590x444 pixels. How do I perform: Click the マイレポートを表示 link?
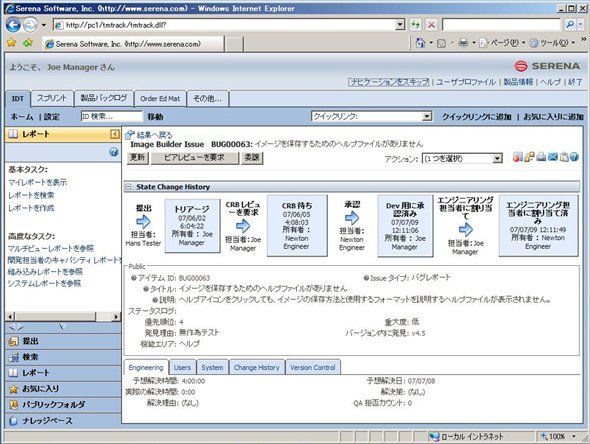point(38,182)
